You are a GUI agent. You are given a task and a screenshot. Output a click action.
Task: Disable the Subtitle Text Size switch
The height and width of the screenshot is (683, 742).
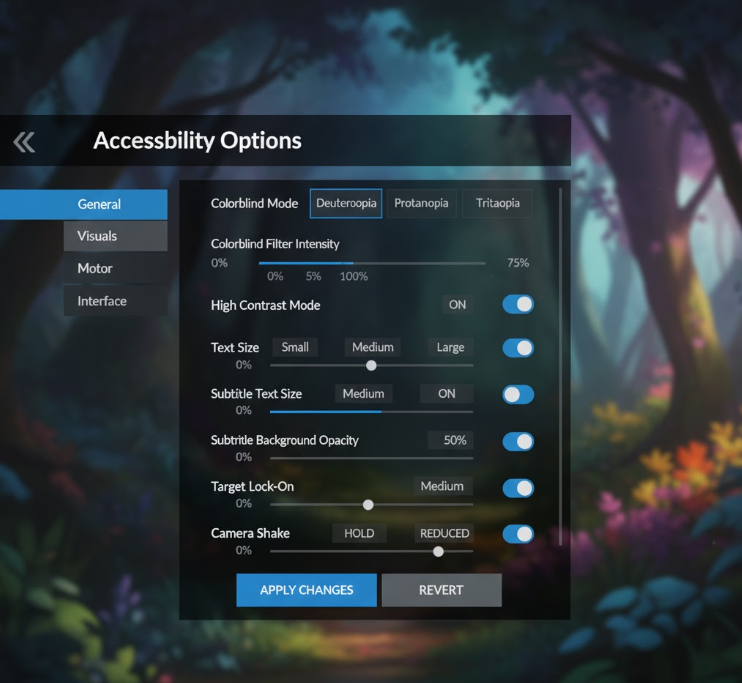coord(517,394)
